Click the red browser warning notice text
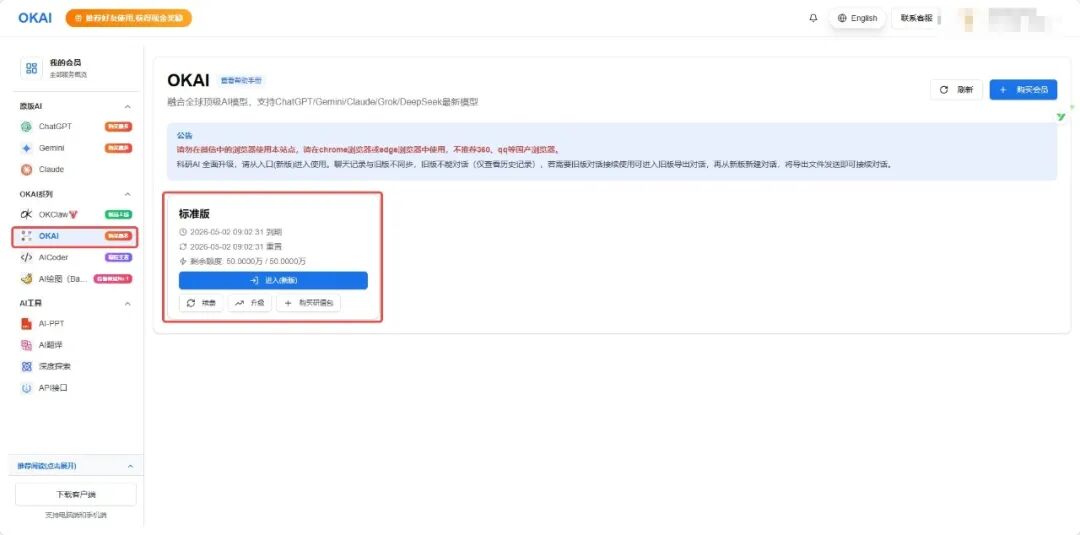 click(368, 149)
